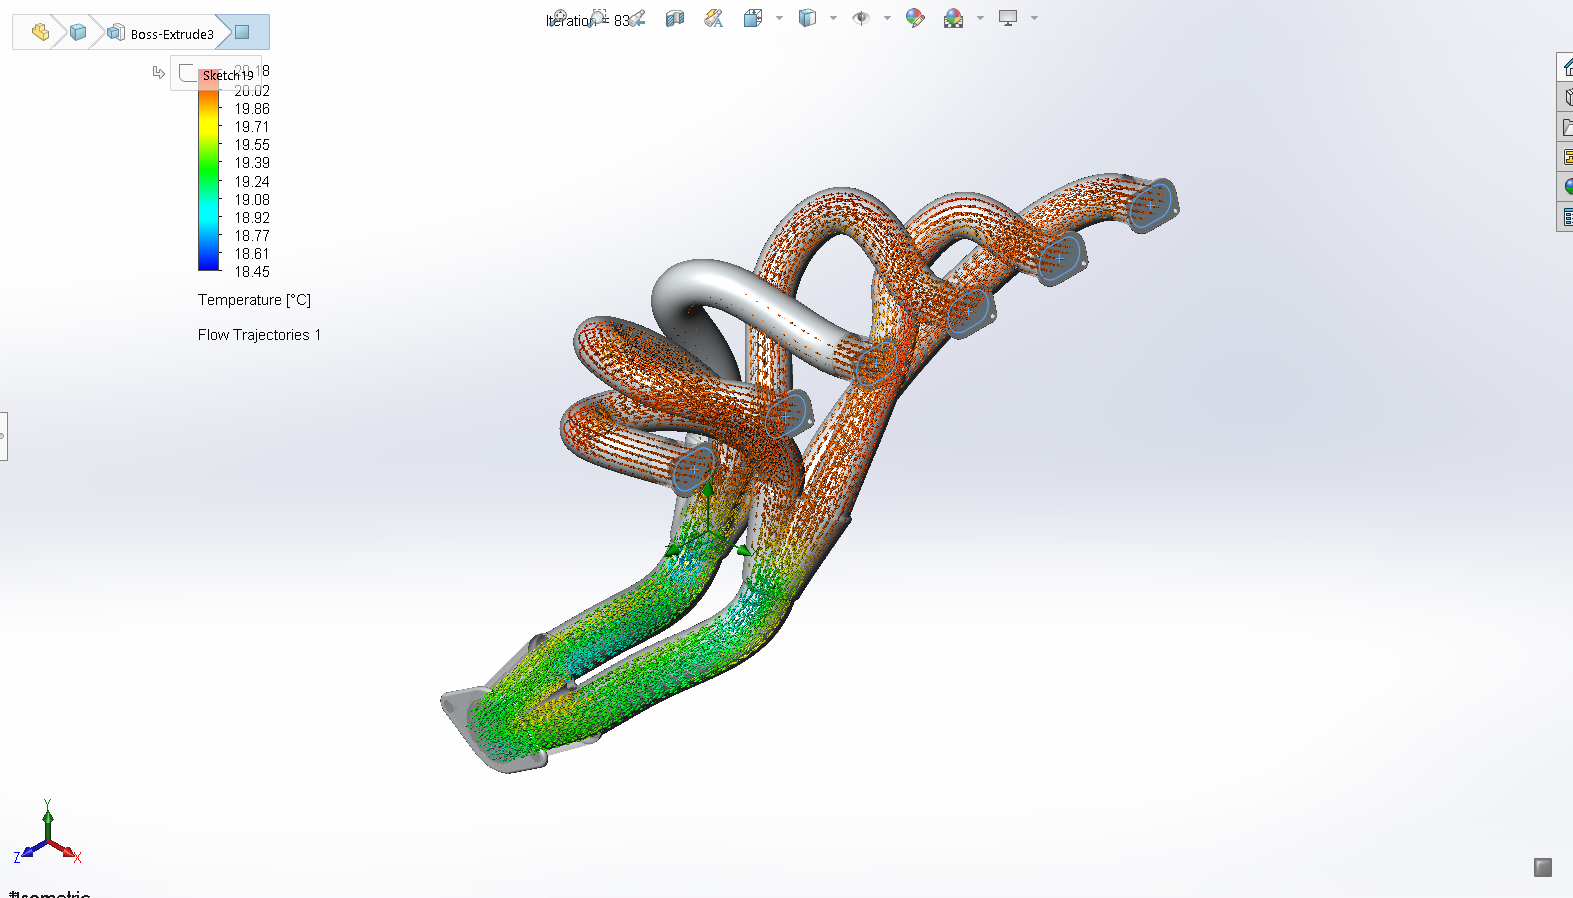Click the Zoom to Fit icon
The image size is (1573, 898).
pos(560,18)
